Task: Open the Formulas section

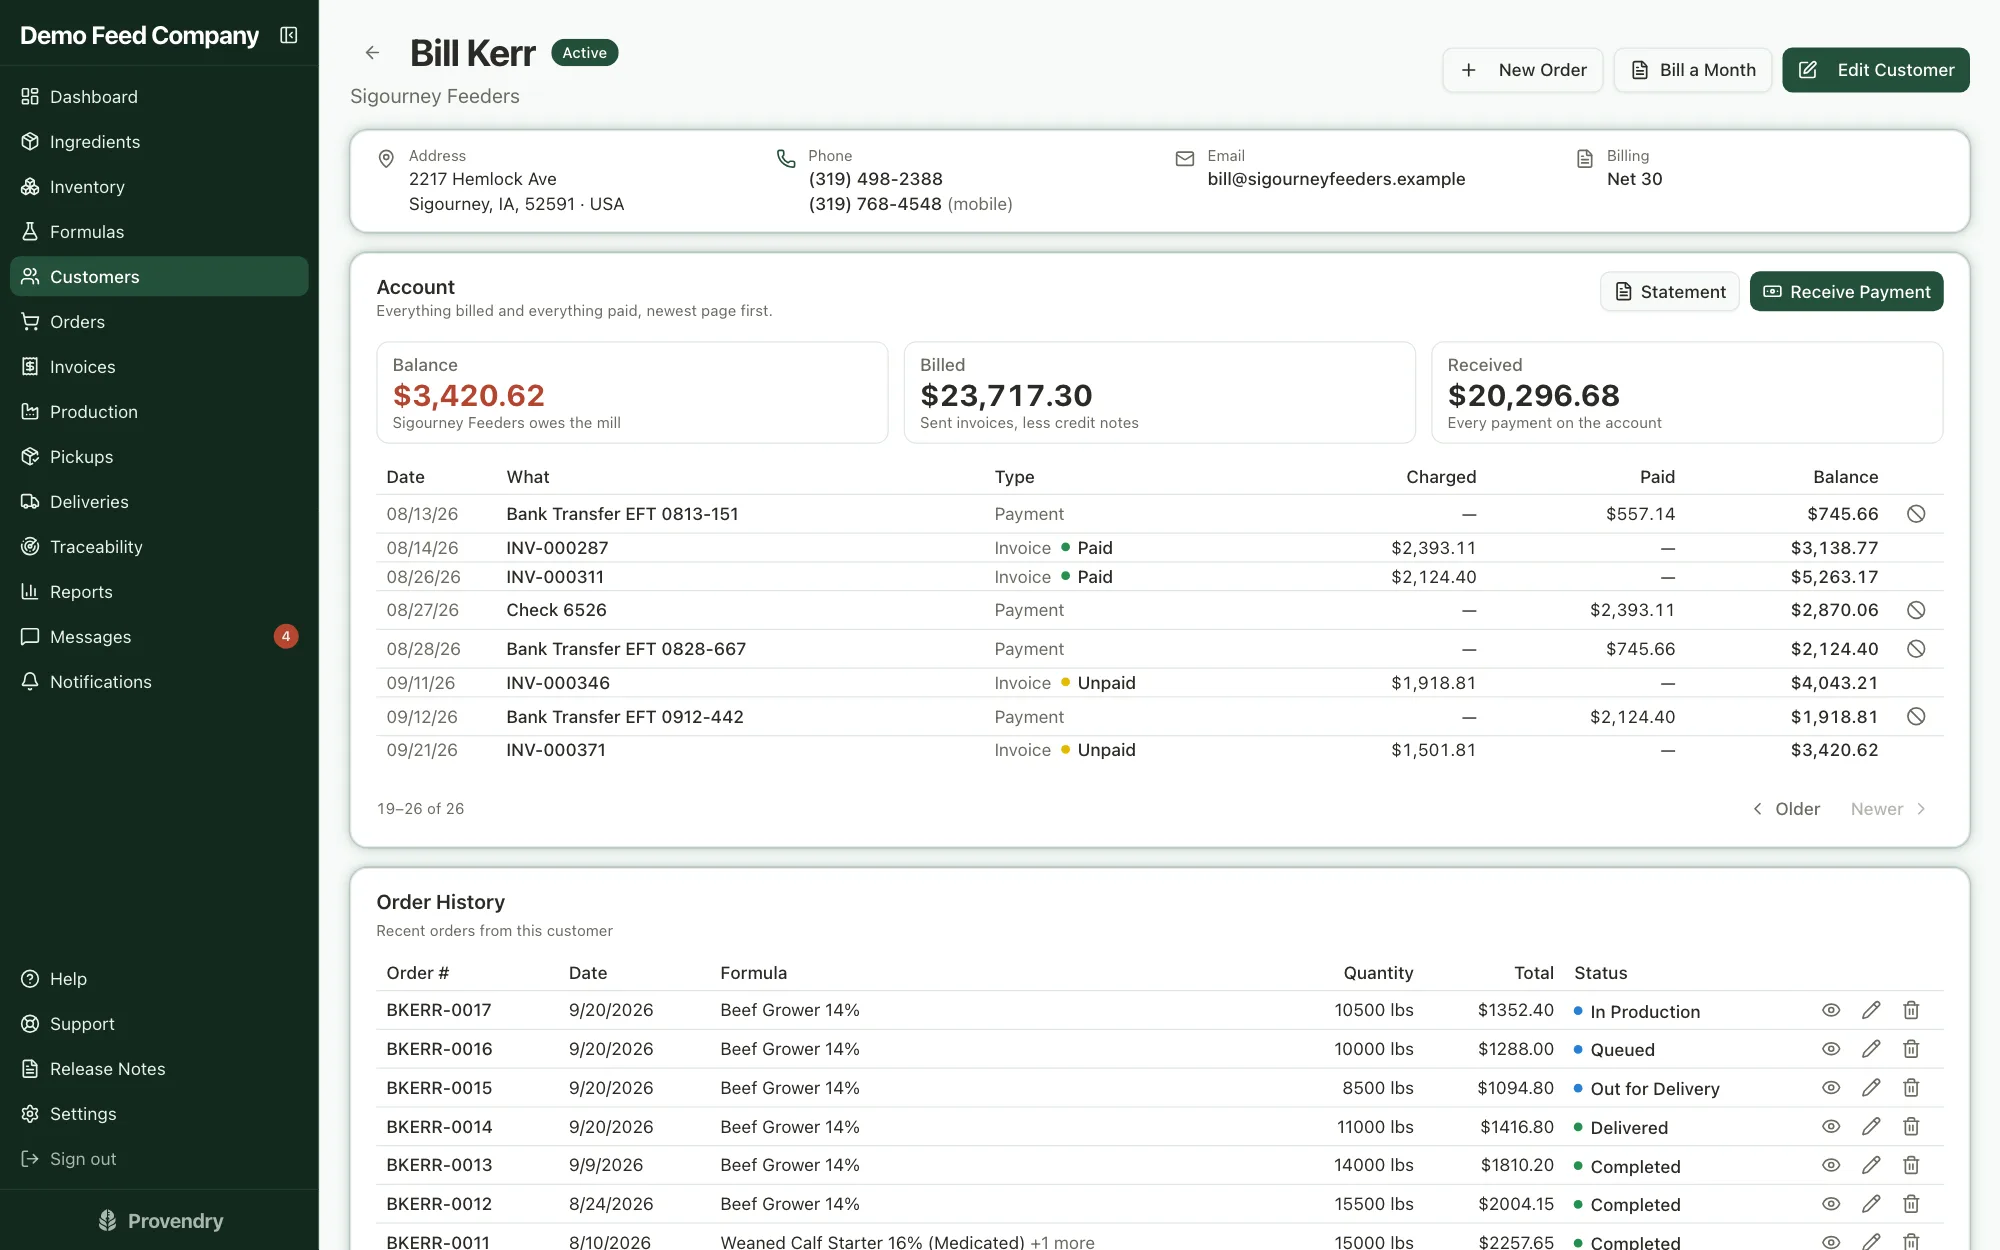Action: pyautogui.click(x=159, y=232)
